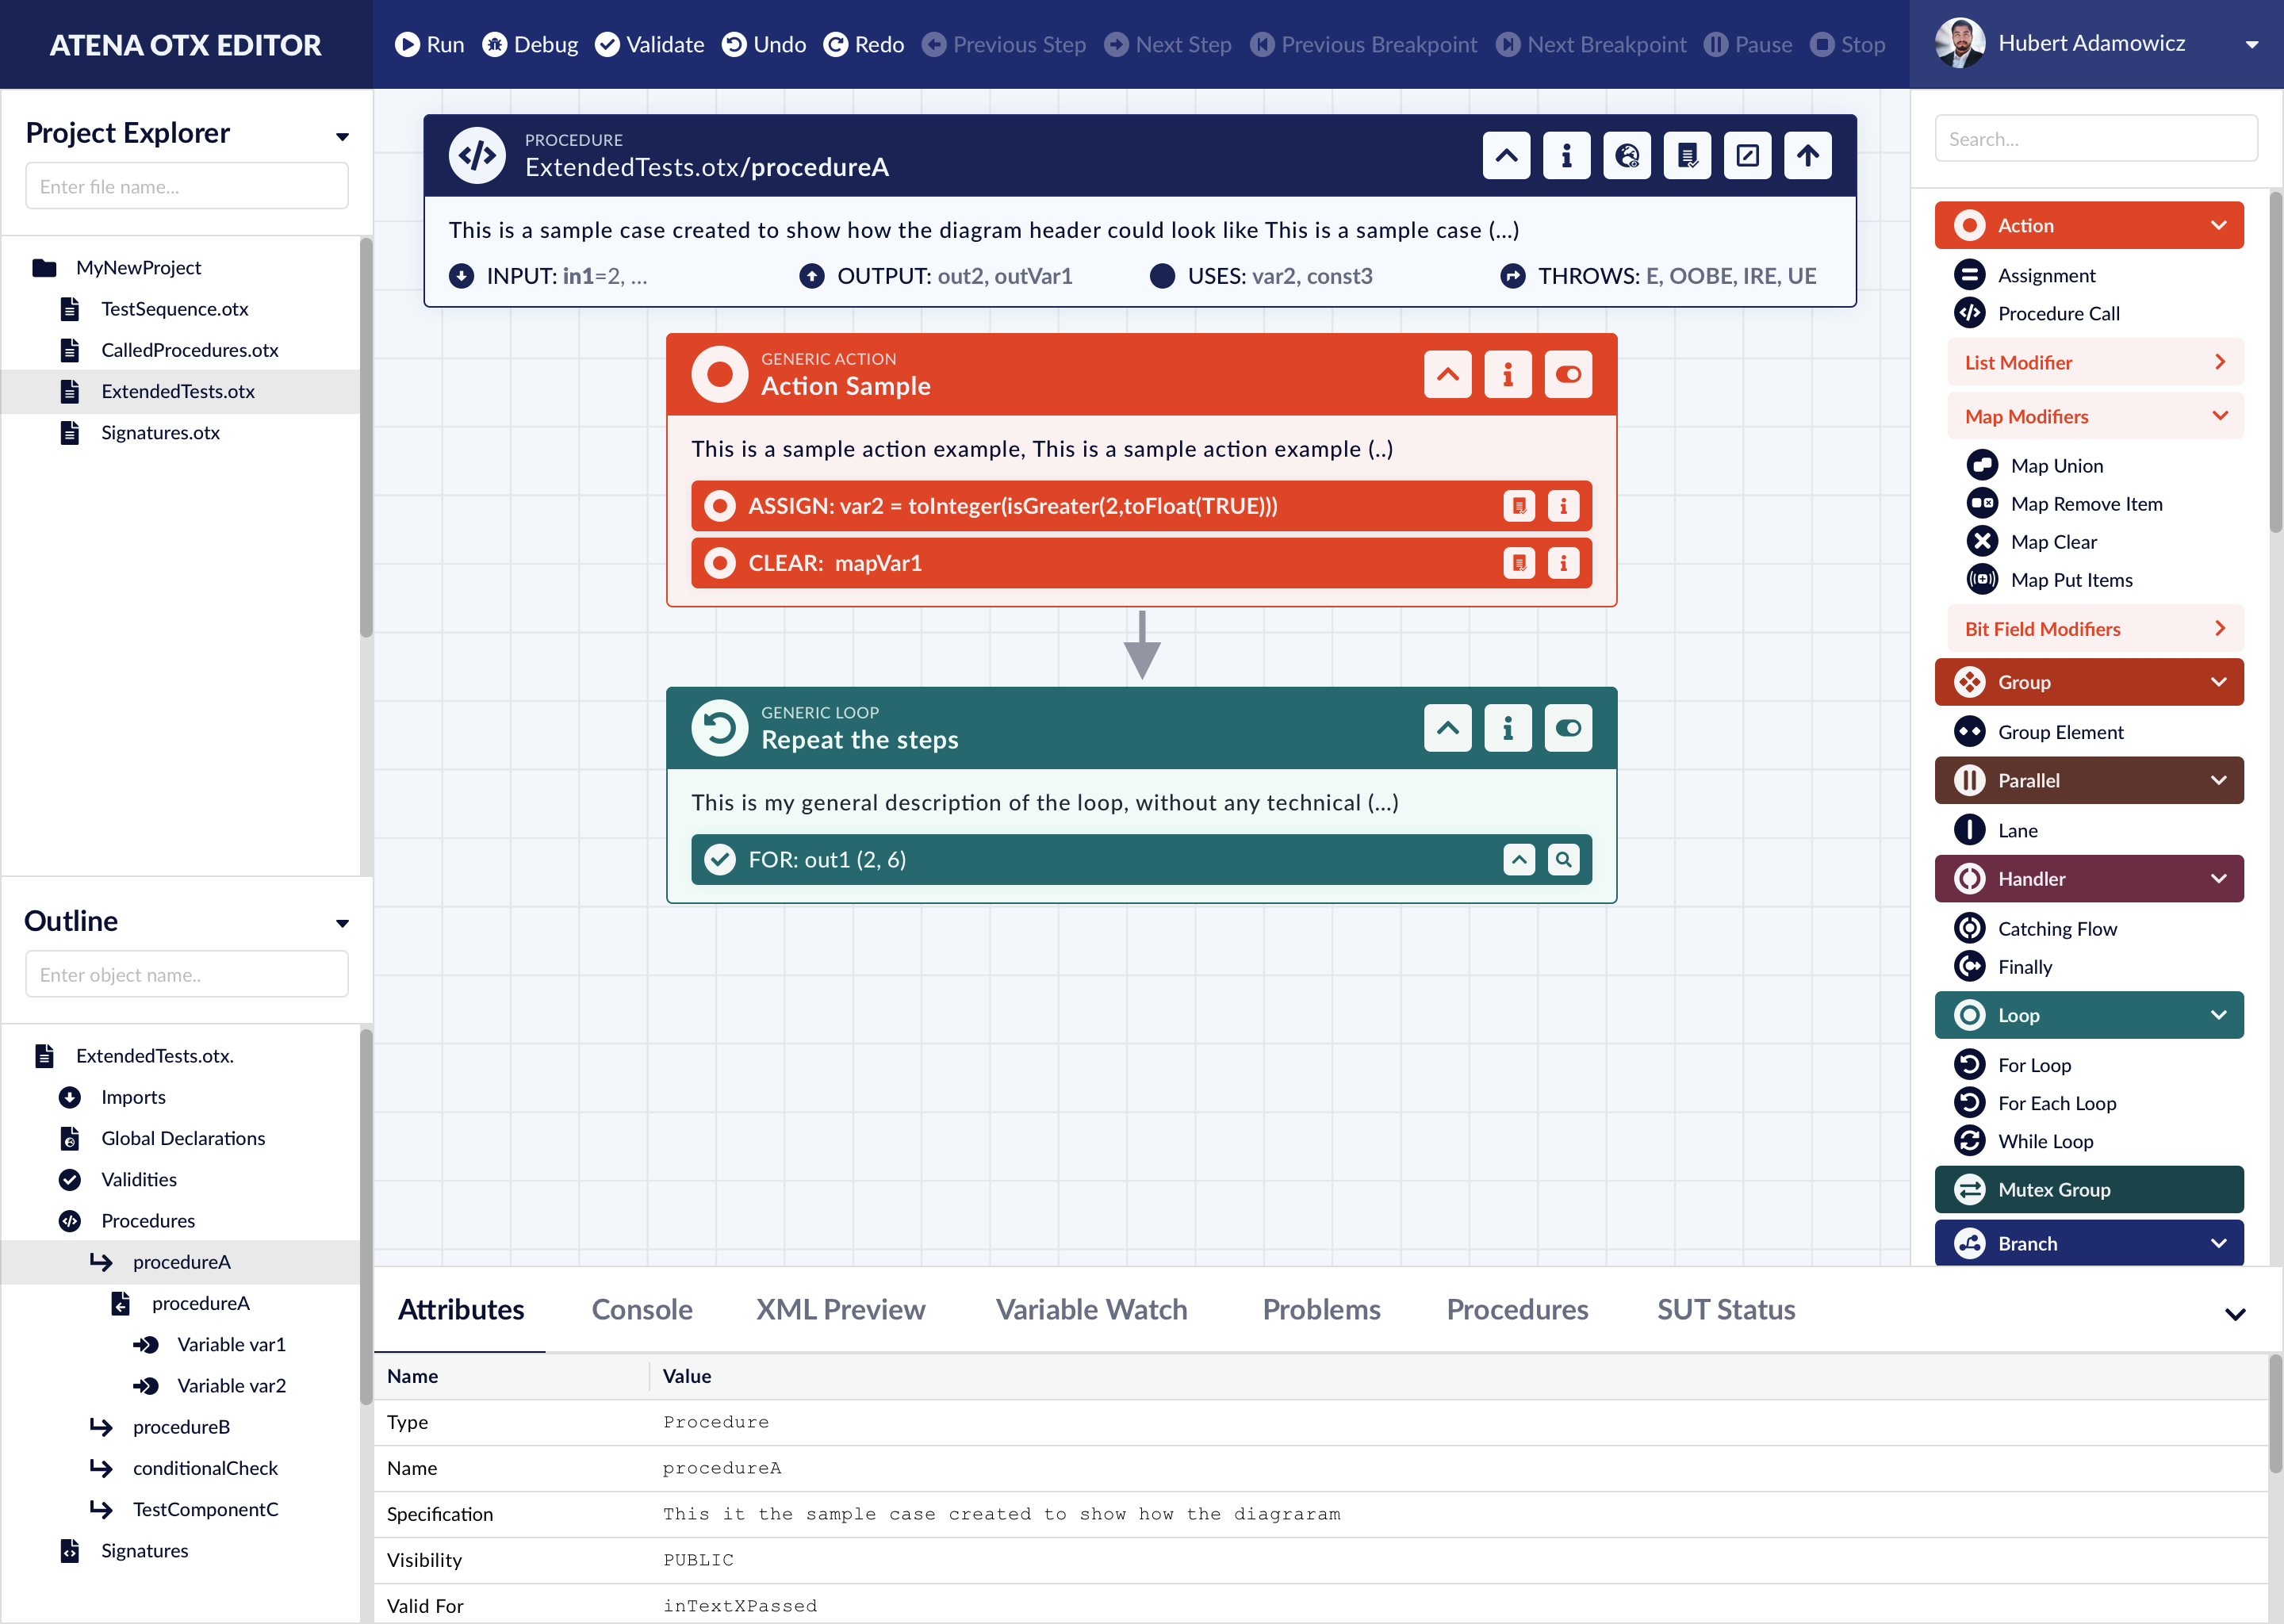
Task: Collapse the Project Explorer panel arrow
Action: 342,136
